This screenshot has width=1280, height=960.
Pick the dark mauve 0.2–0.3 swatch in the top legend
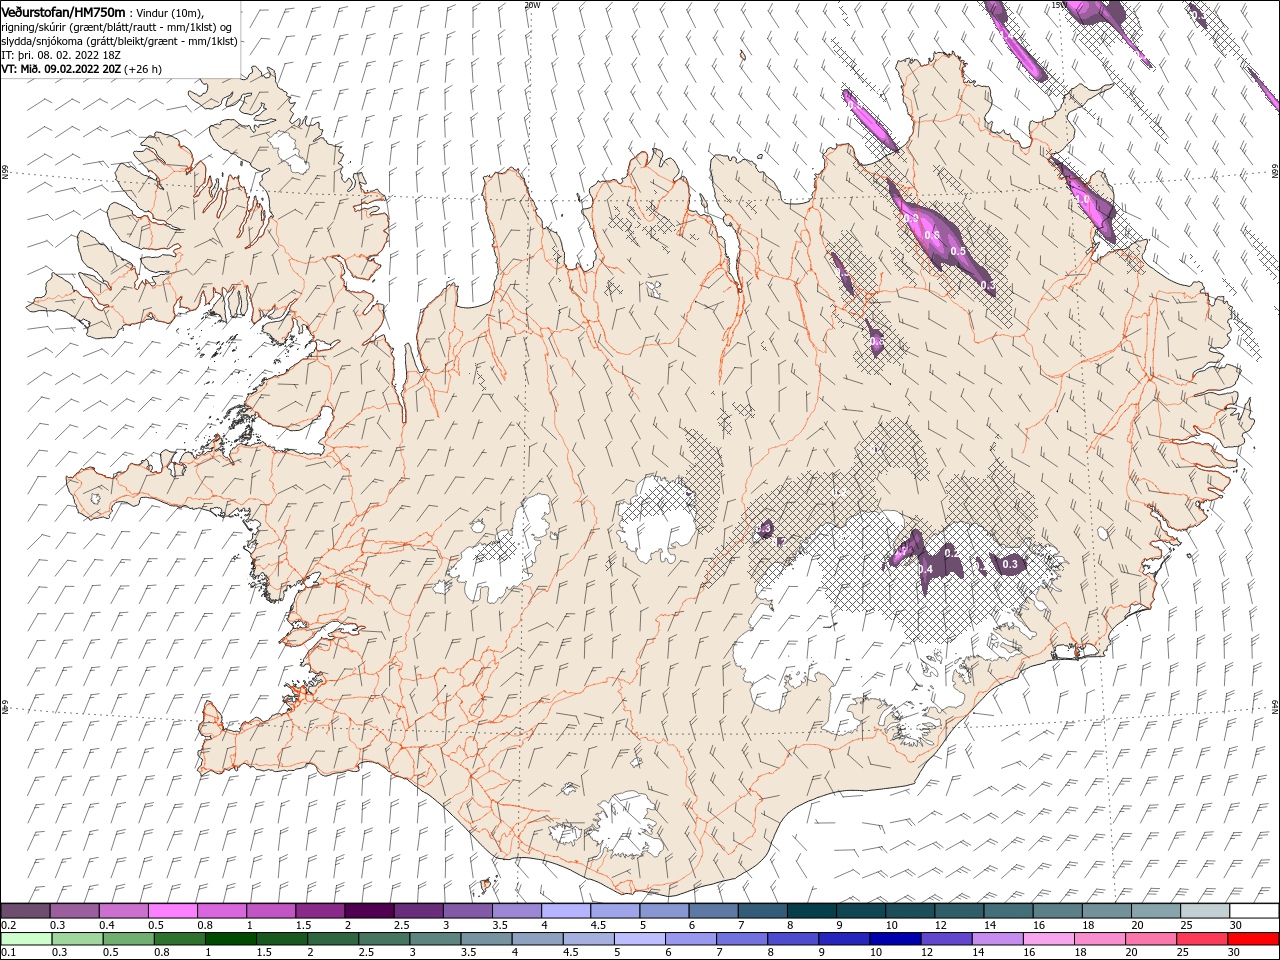coord(26,911)
